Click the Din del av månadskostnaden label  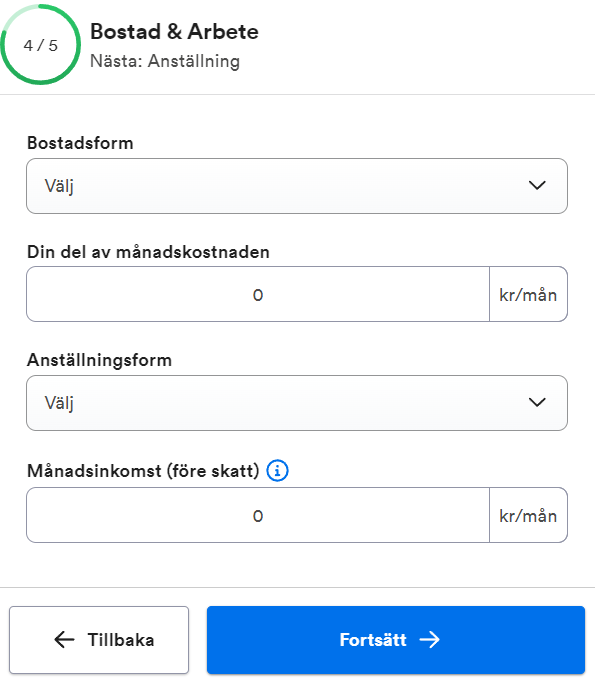point(148,252)
